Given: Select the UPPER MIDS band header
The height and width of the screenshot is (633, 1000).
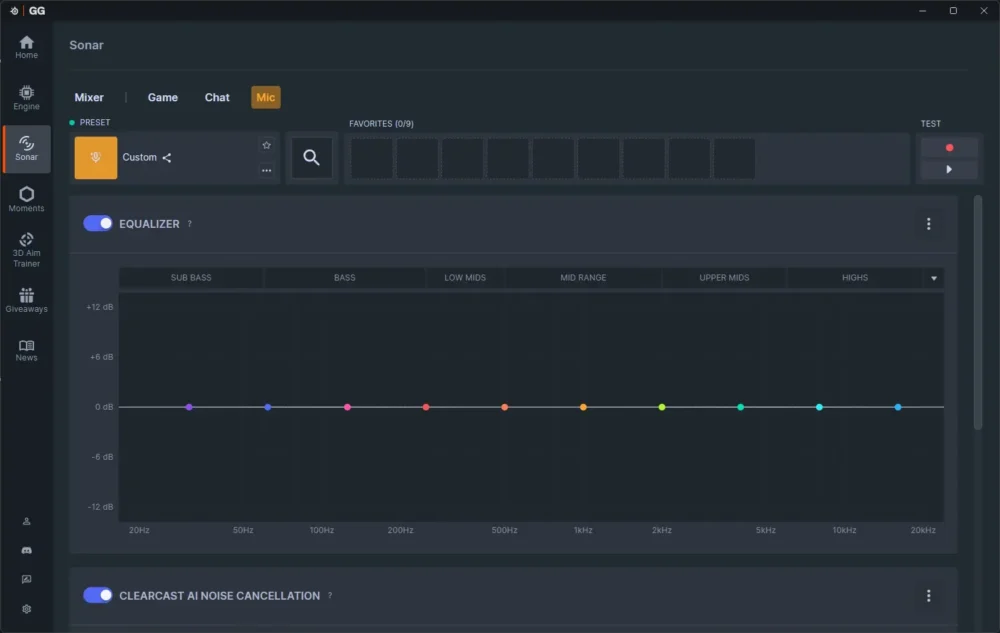Looking at the screenshot, I should tap(724, 278).
